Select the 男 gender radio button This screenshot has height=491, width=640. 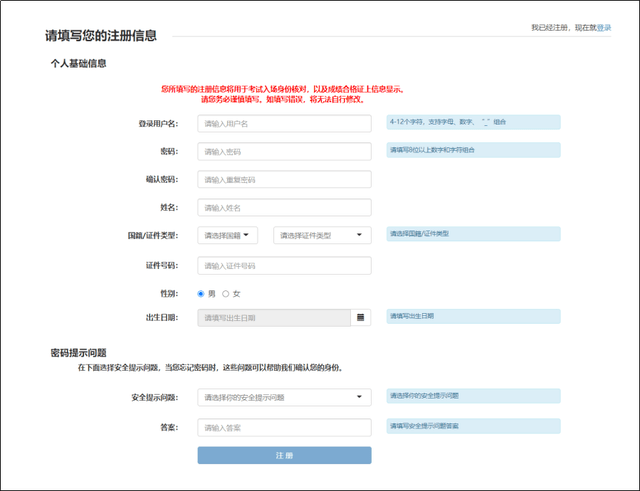click(x=201, y=293)
